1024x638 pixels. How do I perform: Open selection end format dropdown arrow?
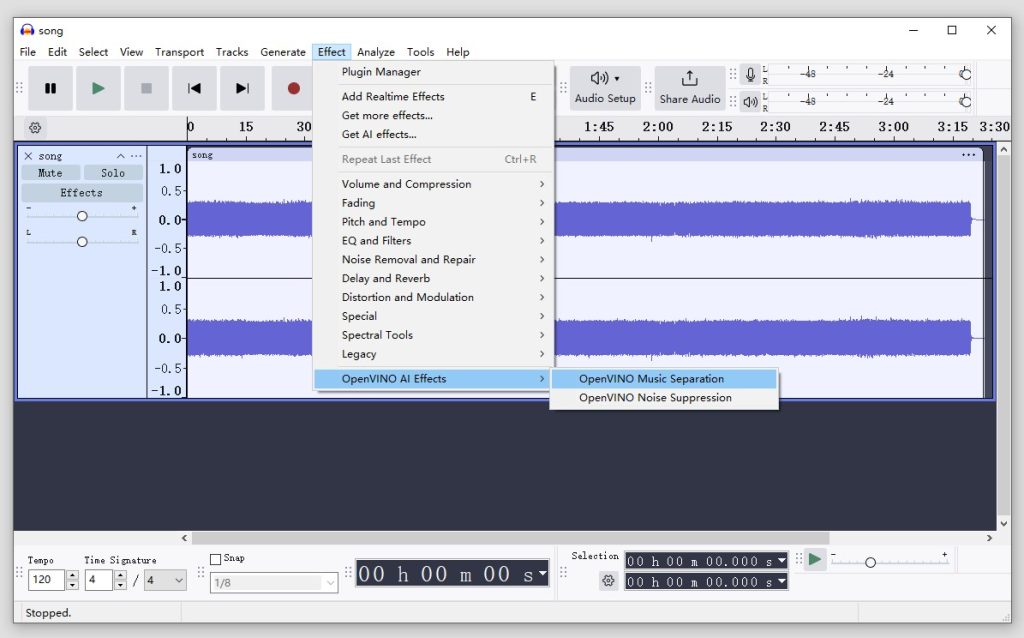coord(782,581)
